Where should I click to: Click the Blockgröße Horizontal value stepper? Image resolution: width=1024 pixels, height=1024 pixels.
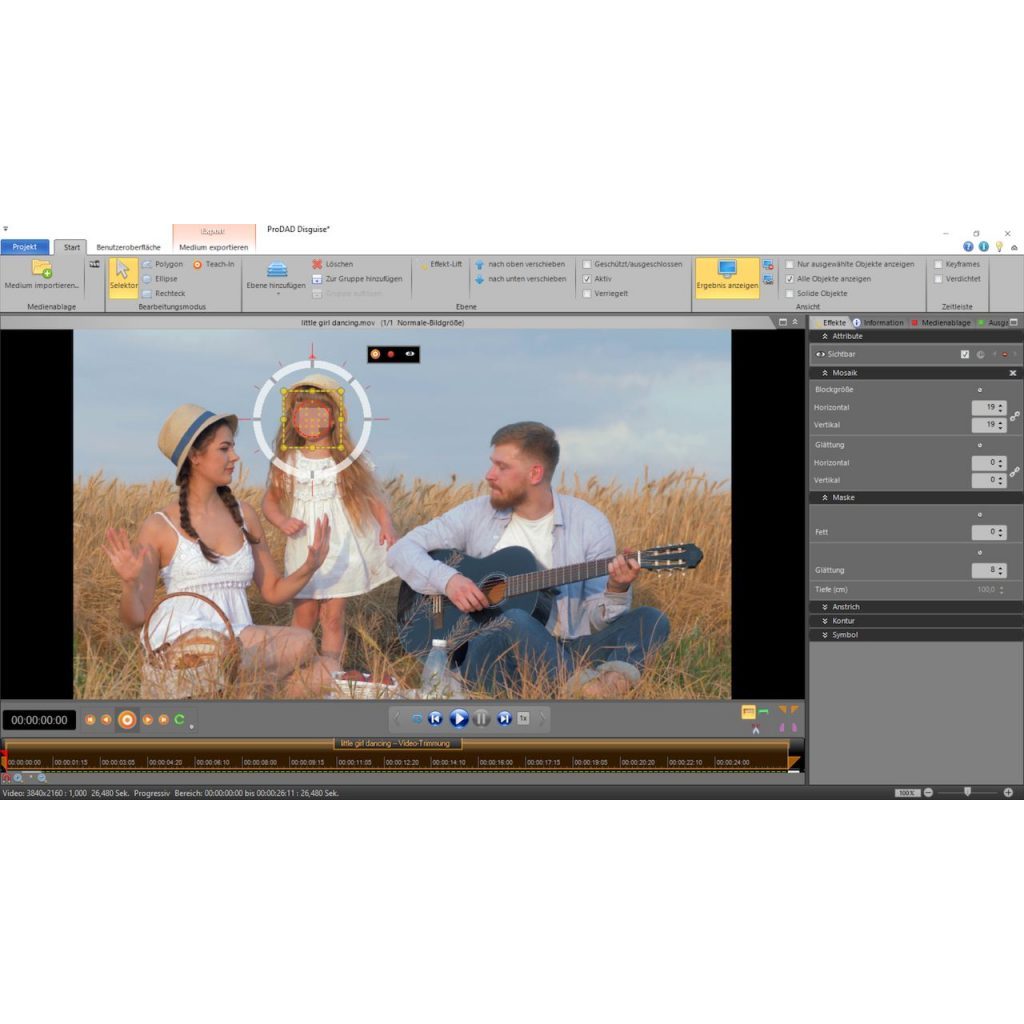pos(1000,408)
